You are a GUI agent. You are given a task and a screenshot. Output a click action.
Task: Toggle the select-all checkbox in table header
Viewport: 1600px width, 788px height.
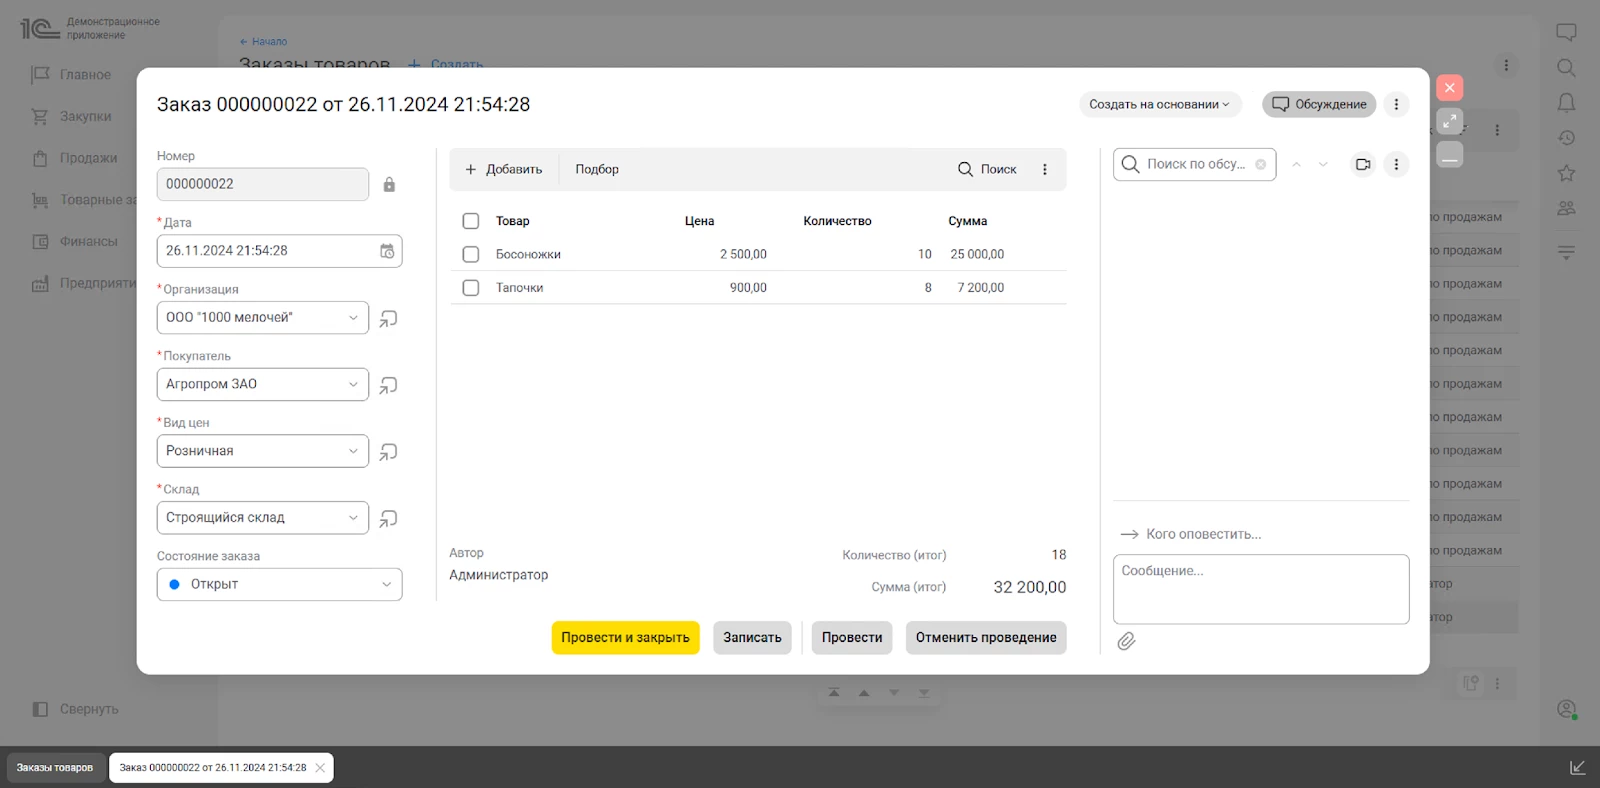(471, 221)
